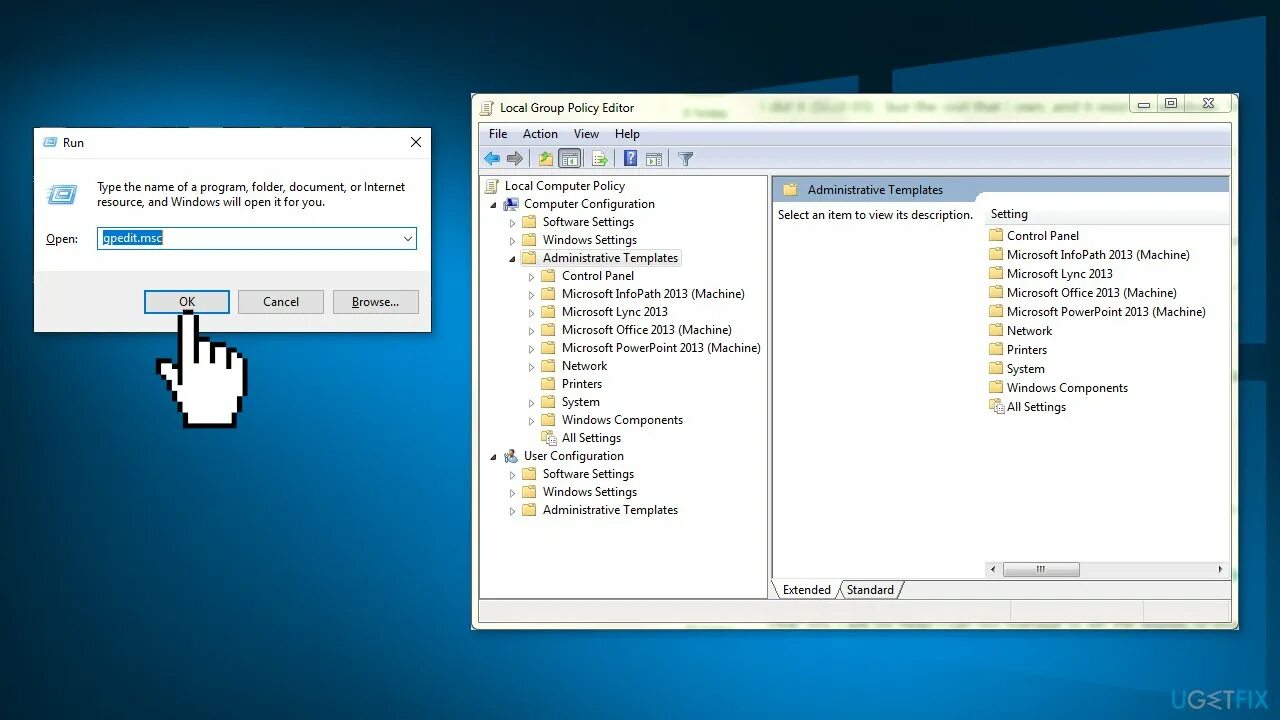Screen dimensions: 1280x720
Task: Expand Microsoft Office 2013 (Machine) node
Action: pyautogui.click(x=532, y=331)
